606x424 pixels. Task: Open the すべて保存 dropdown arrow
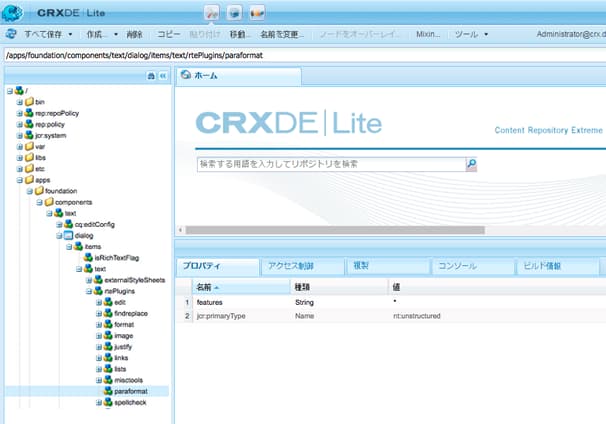(70, 34)
